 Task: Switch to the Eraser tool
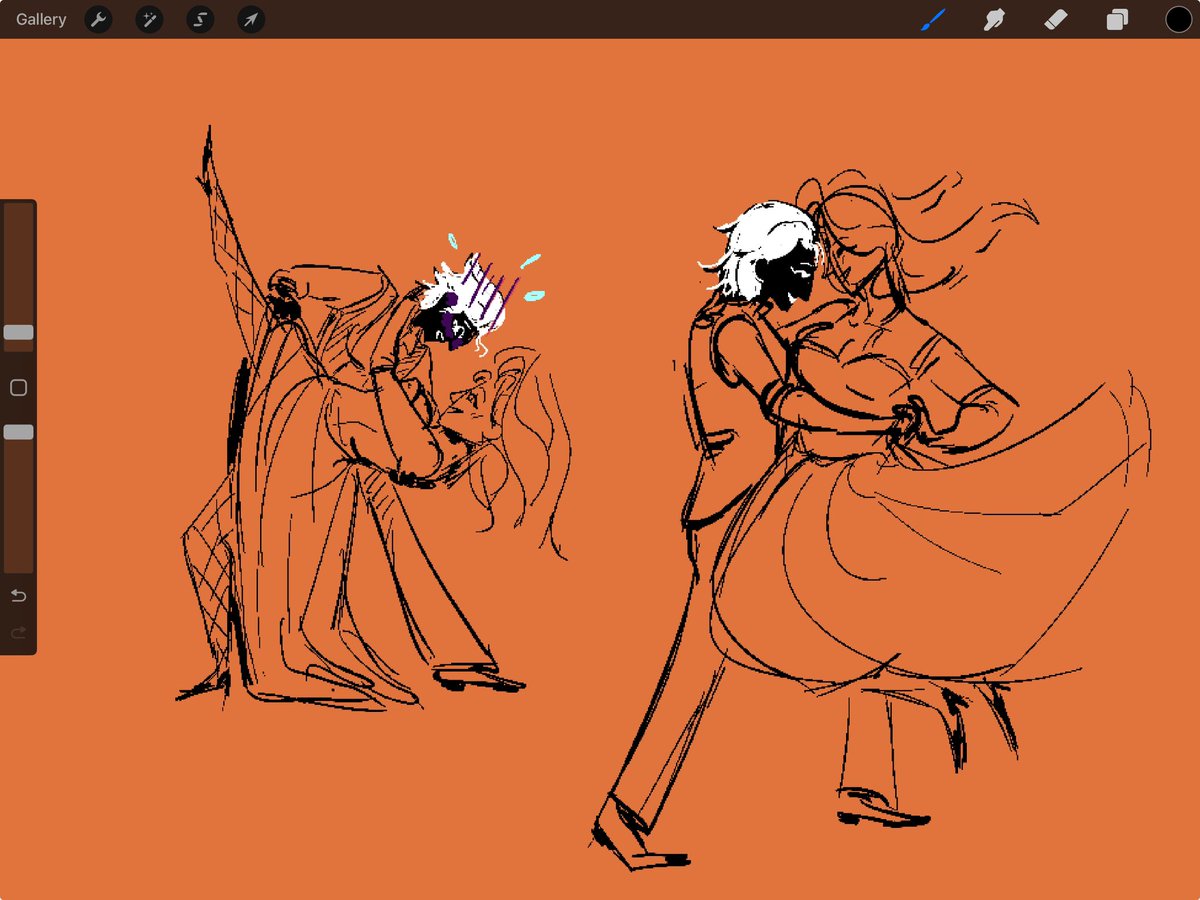pyautogui.click(x=1055, y=19)
